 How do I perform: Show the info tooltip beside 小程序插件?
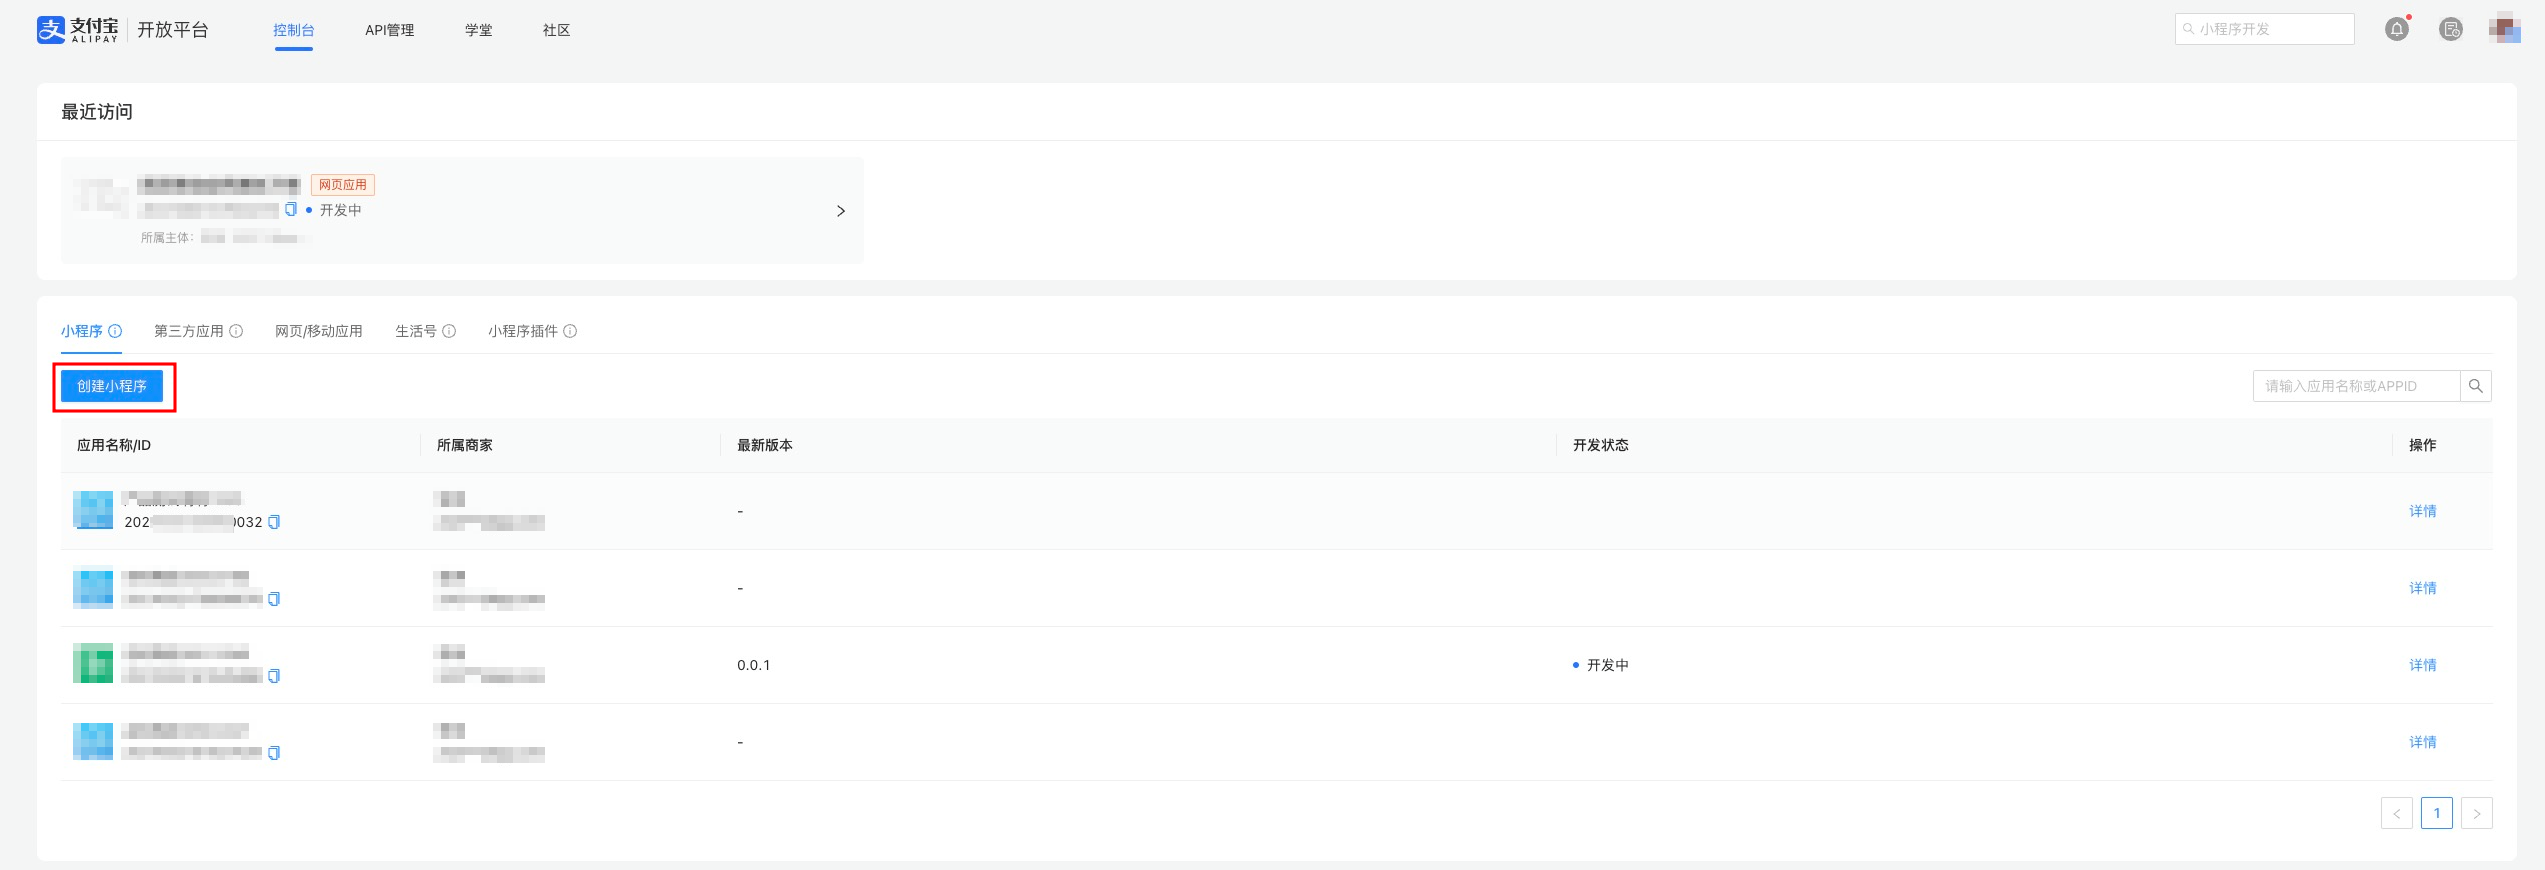pos(570,331)
